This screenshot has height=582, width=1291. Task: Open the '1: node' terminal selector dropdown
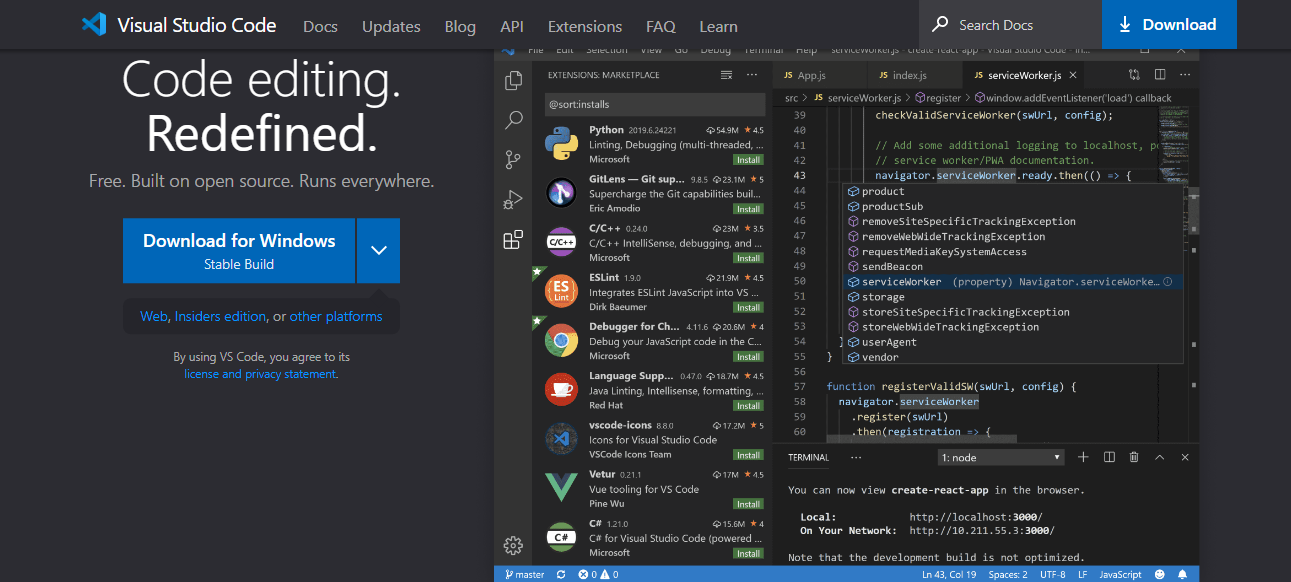tap(1000, 456)
